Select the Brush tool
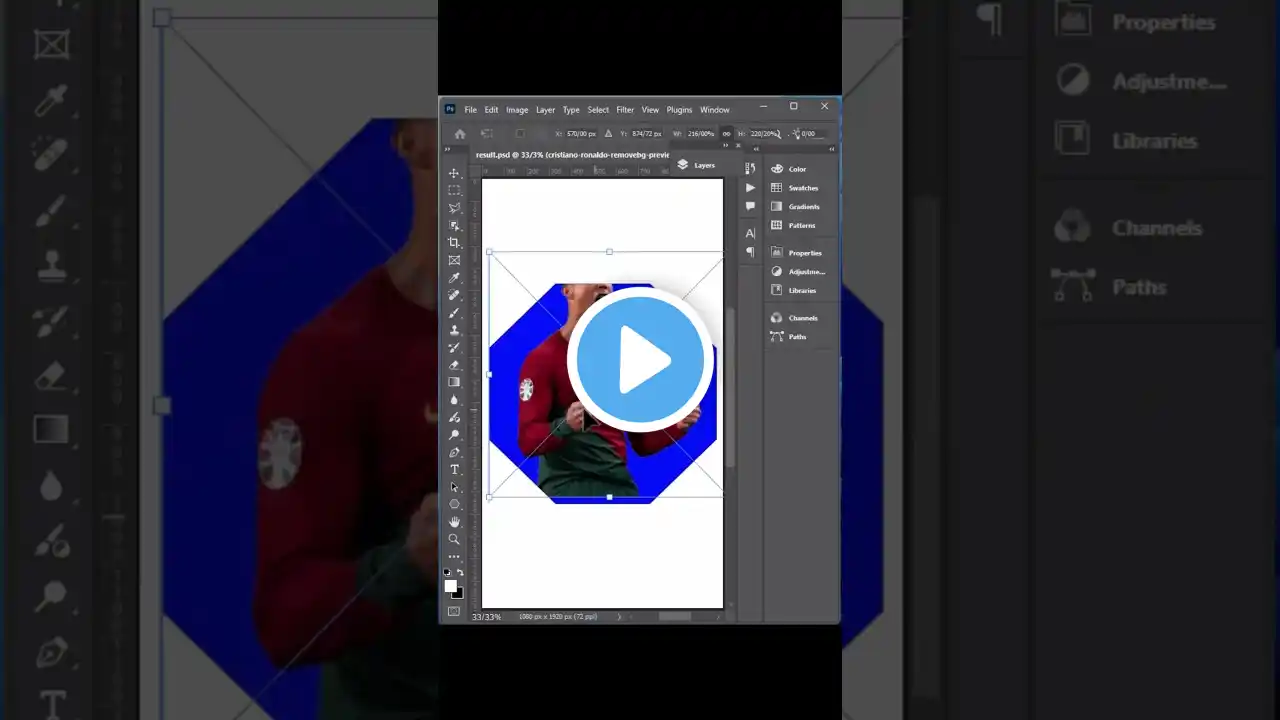1280x720 pixels. tap(454, 312)
